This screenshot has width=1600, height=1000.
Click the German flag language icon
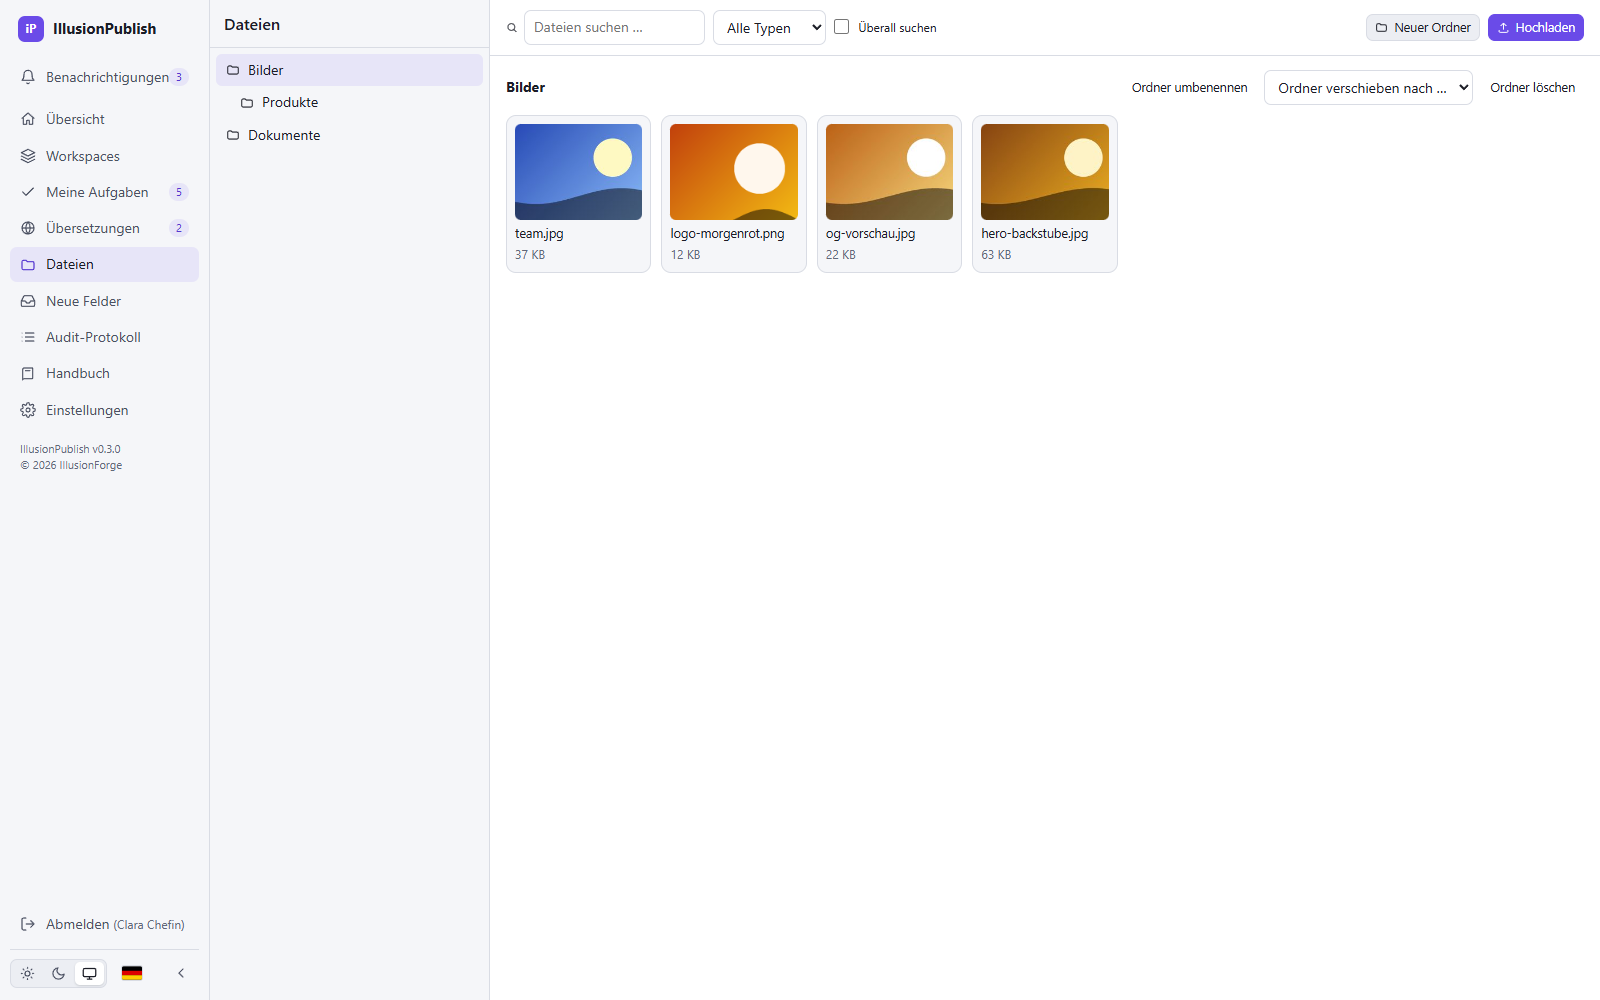(x=132, y=973)
